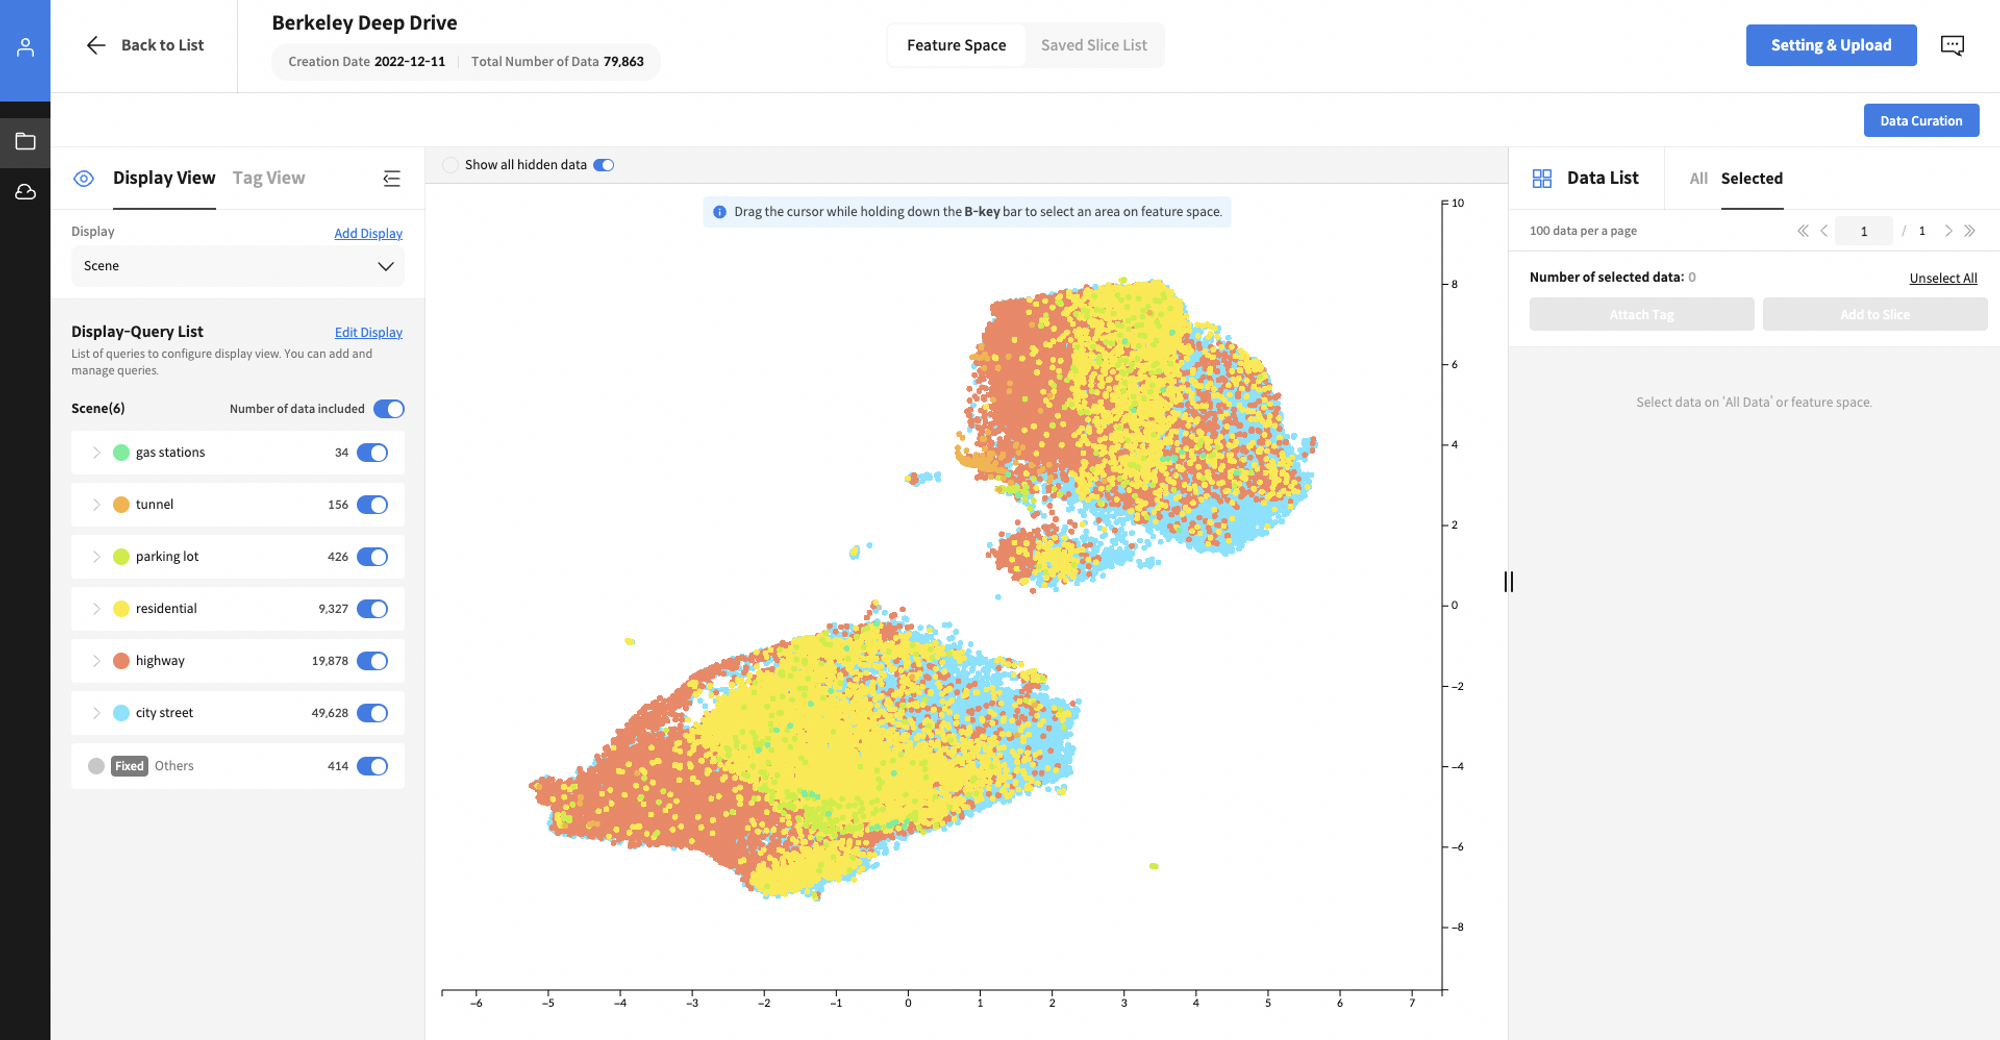Go to the next data list page
Image resolution: width=2000 pixels, height=1040 pixels.
pyautogui.click(x=1948, y=231)
